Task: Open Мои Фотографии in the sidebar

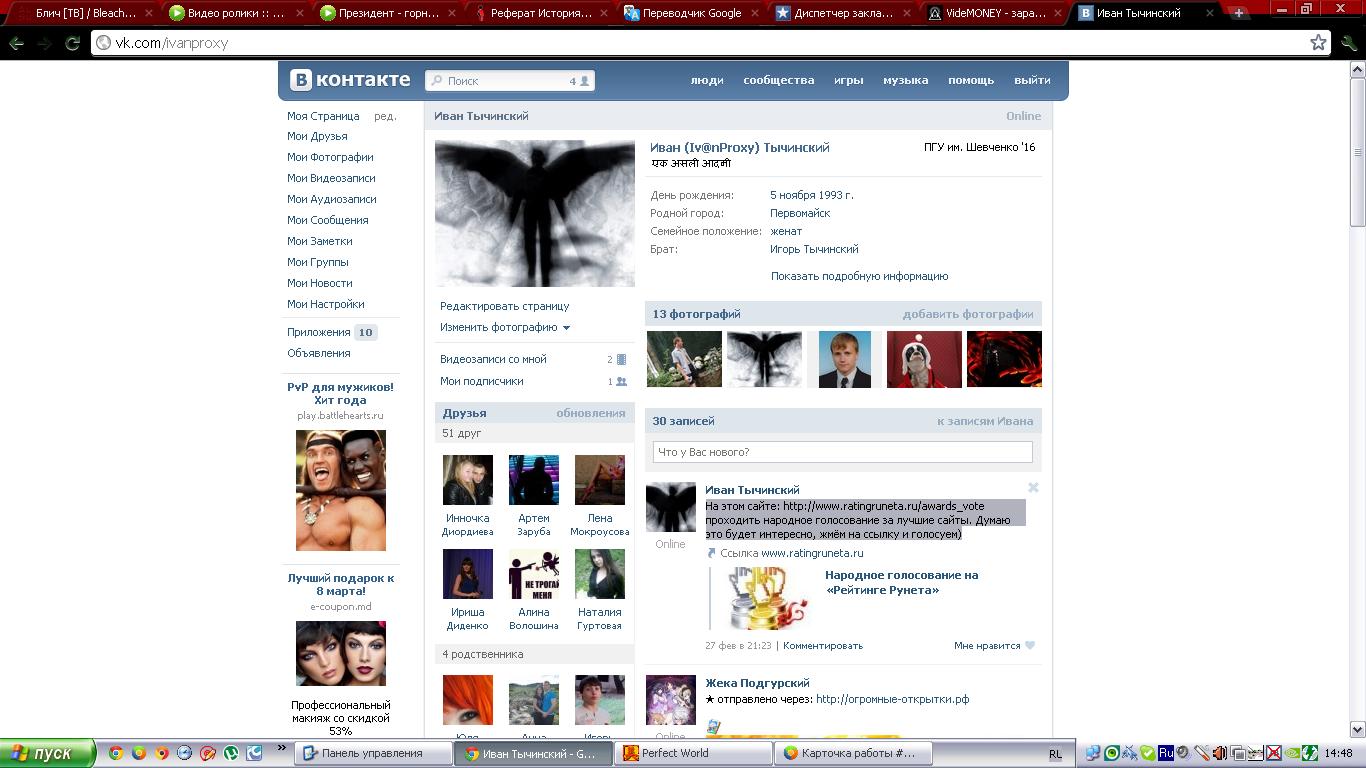Action: pyautogui.click(x=330, y=157)
